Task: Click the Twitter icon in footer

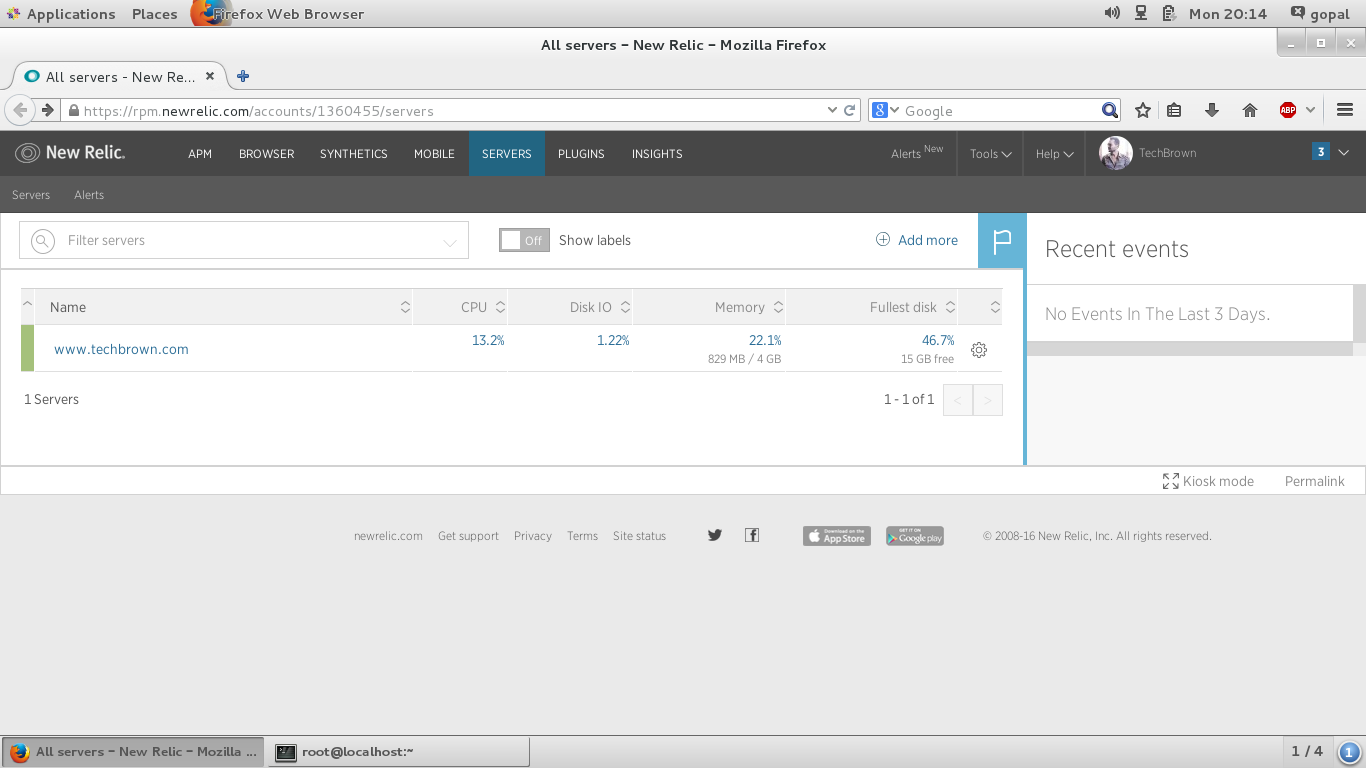Action: click(x=714, y=535)
